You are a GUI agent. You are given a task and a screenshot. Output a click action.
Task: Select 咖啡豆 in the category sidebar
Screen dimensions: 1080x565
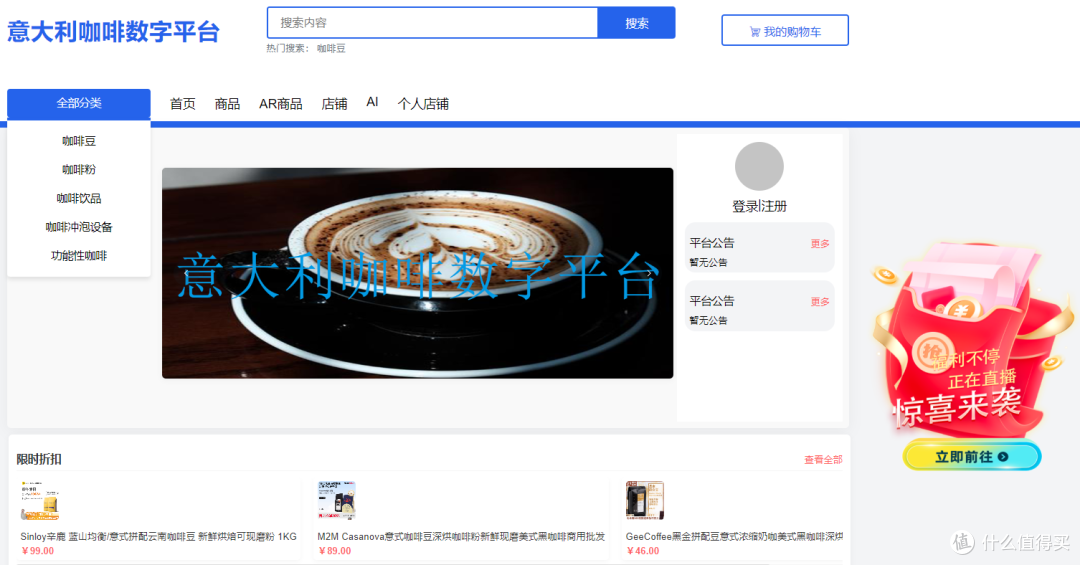coord(79,141)
